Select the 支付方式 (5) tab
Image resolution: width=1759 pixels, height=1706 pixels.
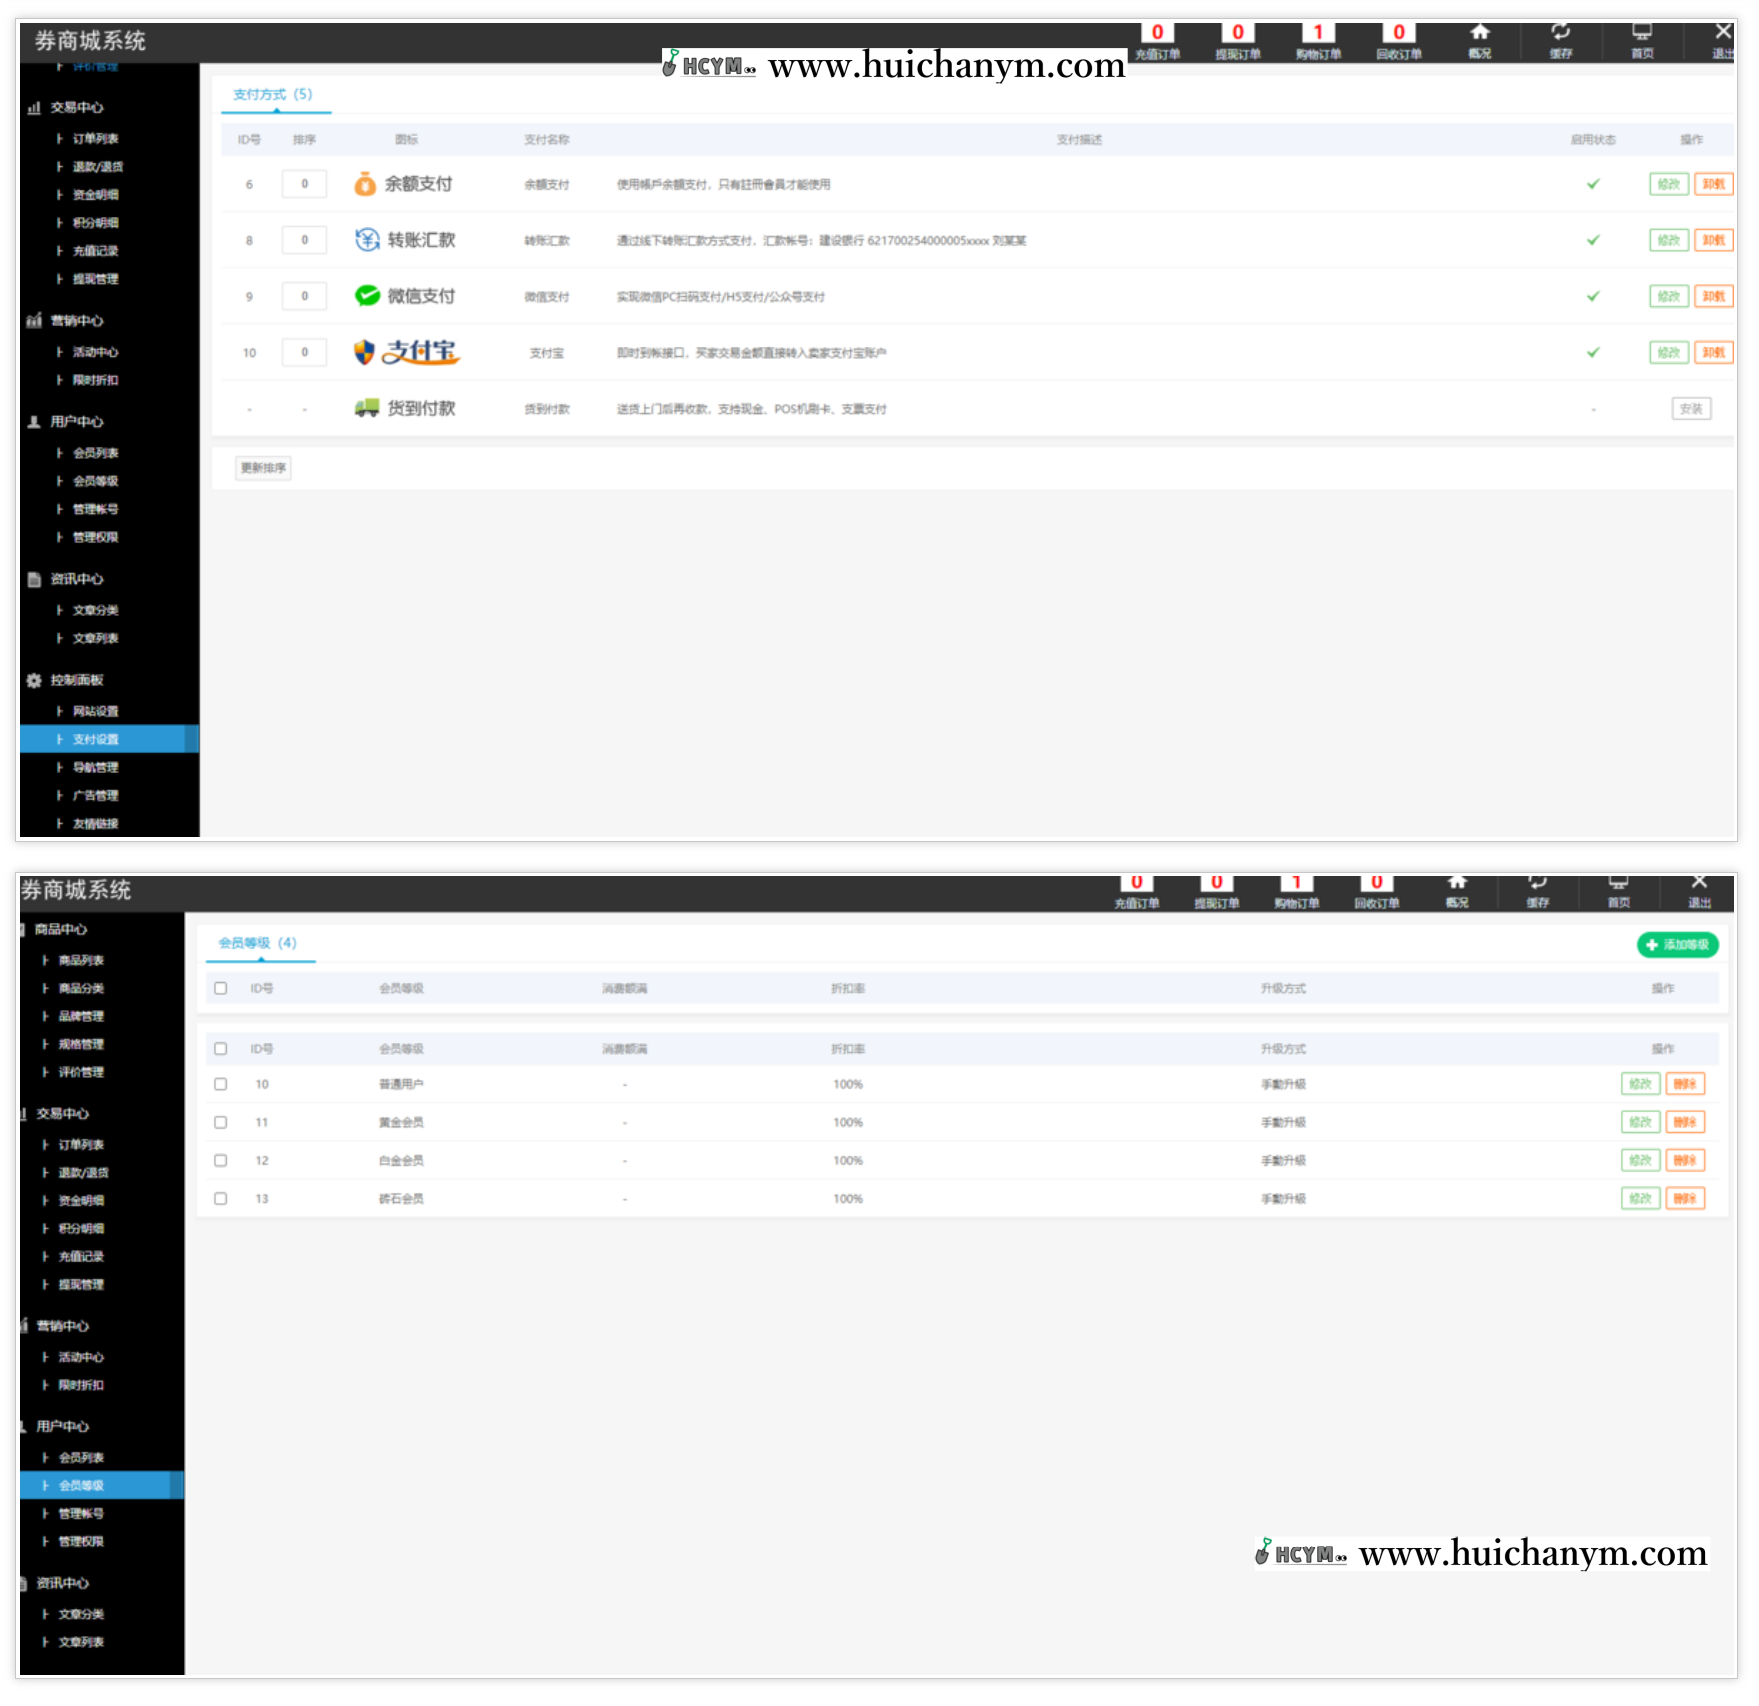click(273, 95)
